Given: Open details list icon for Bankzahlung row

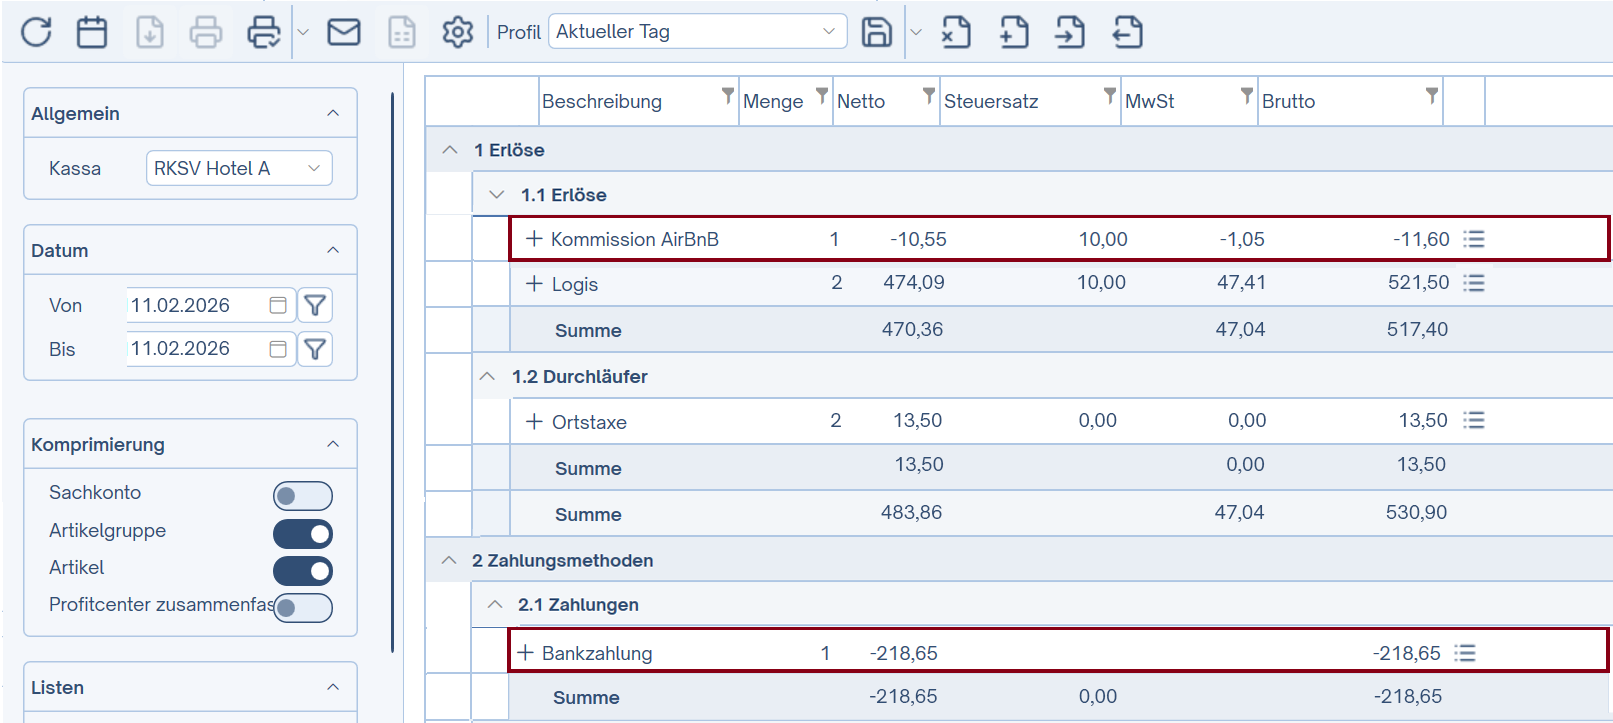Looking at the screenshot, I should (1465, 653).
